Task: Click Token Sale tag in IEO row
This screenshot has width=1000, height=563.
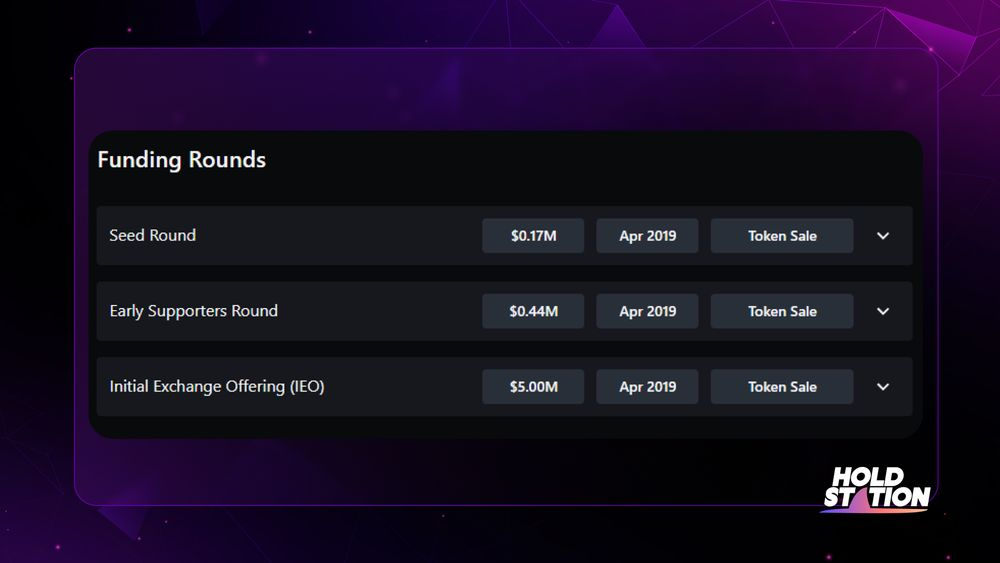Action: click(782, 386)
